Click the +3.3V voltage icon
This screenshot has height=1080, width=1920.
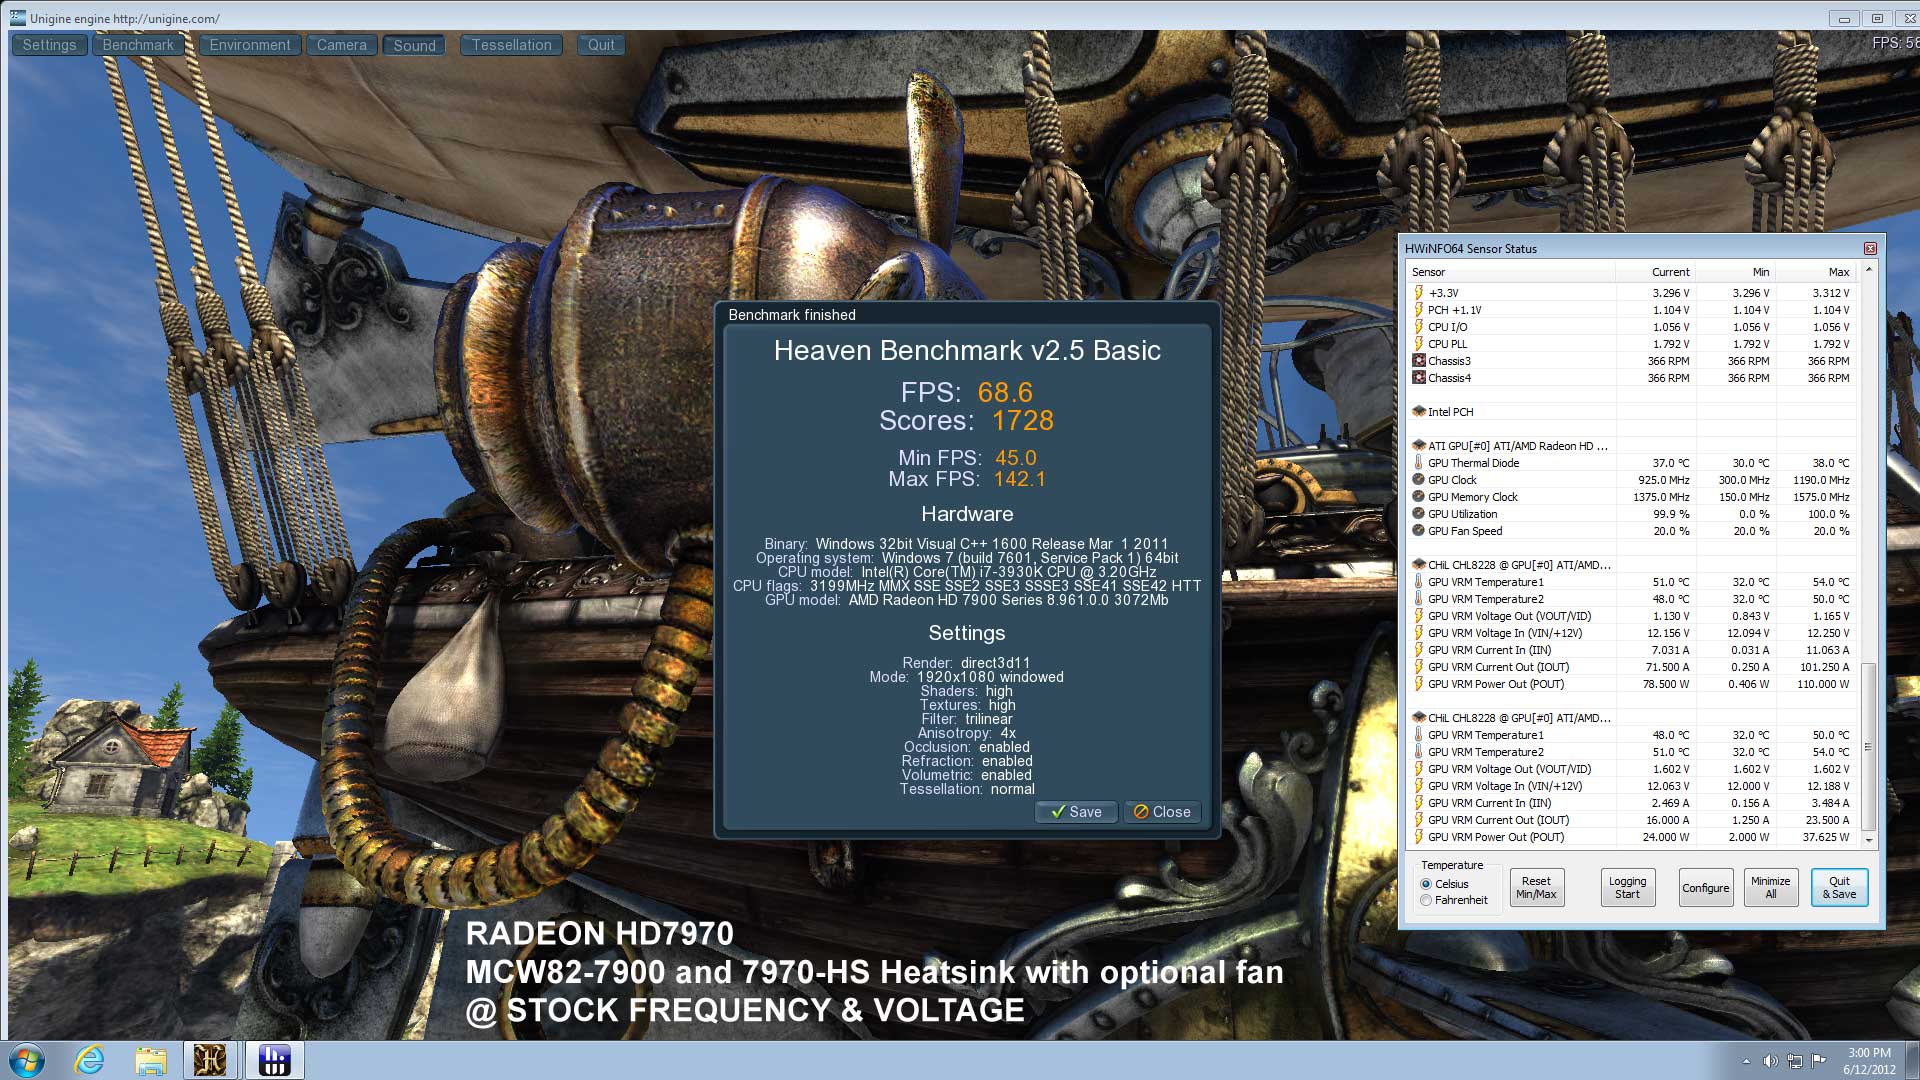click(x=1418, y=293)
